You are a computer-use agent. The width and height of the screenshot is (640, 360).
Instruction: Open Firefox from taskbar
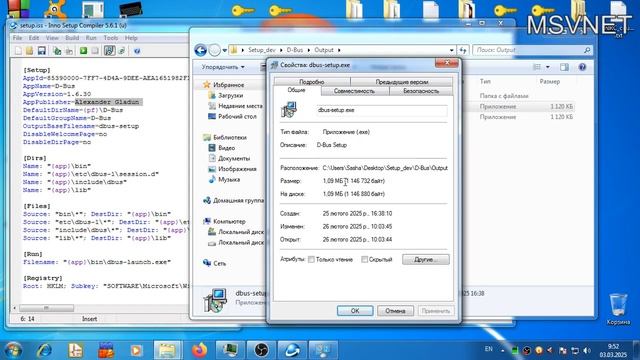[199, 350]
